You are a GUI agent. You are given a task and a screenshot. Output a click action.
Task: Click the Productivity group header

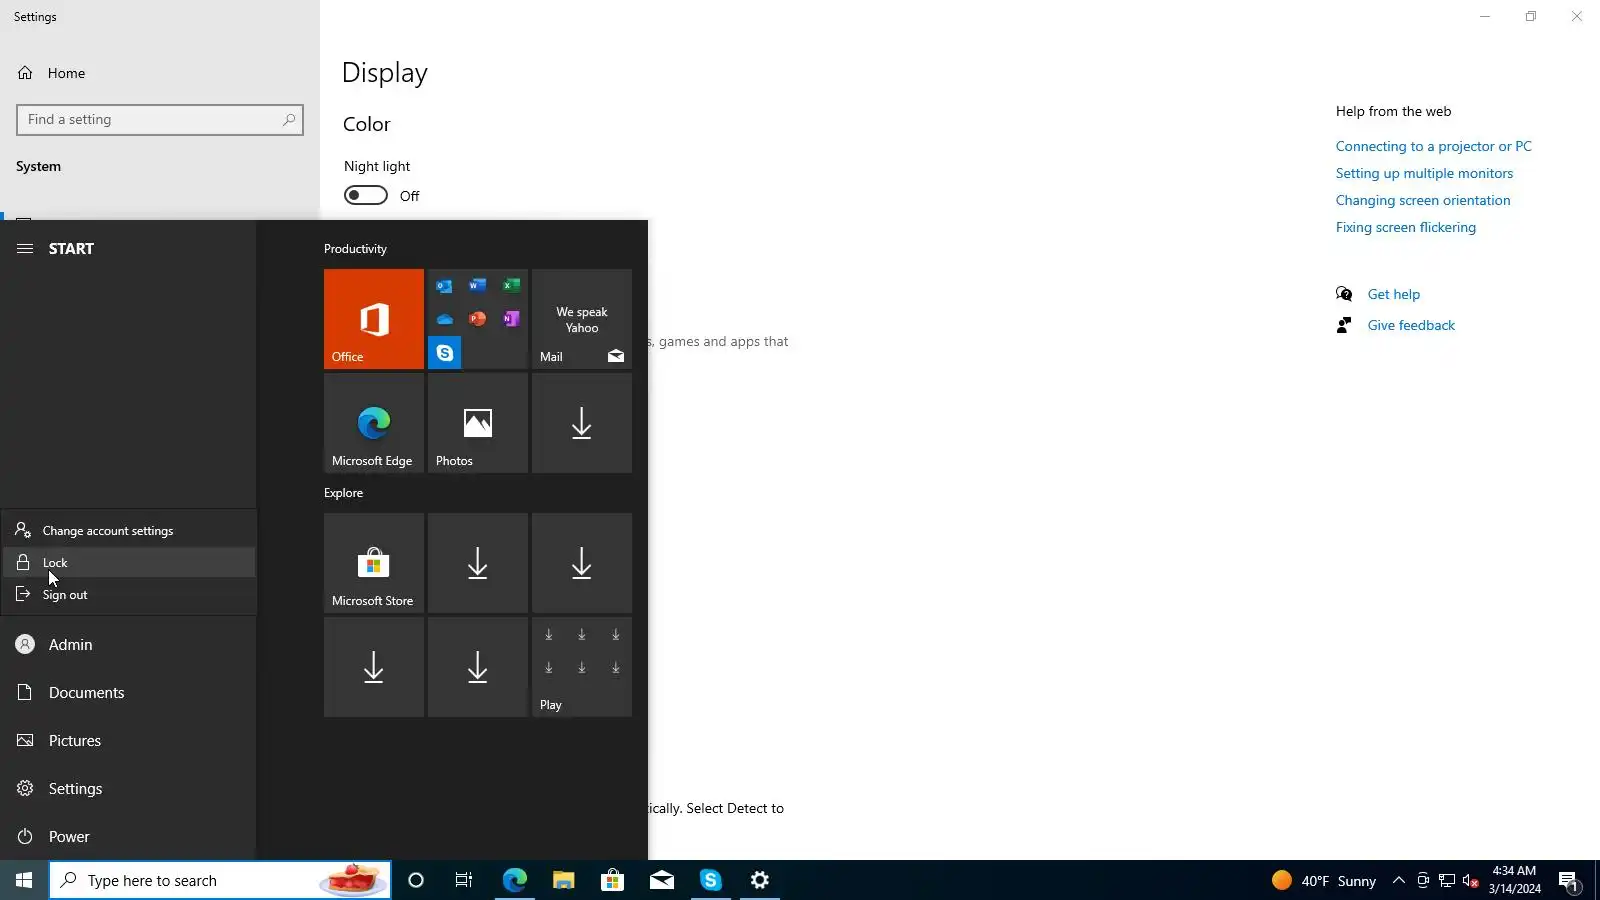[355, 249]
